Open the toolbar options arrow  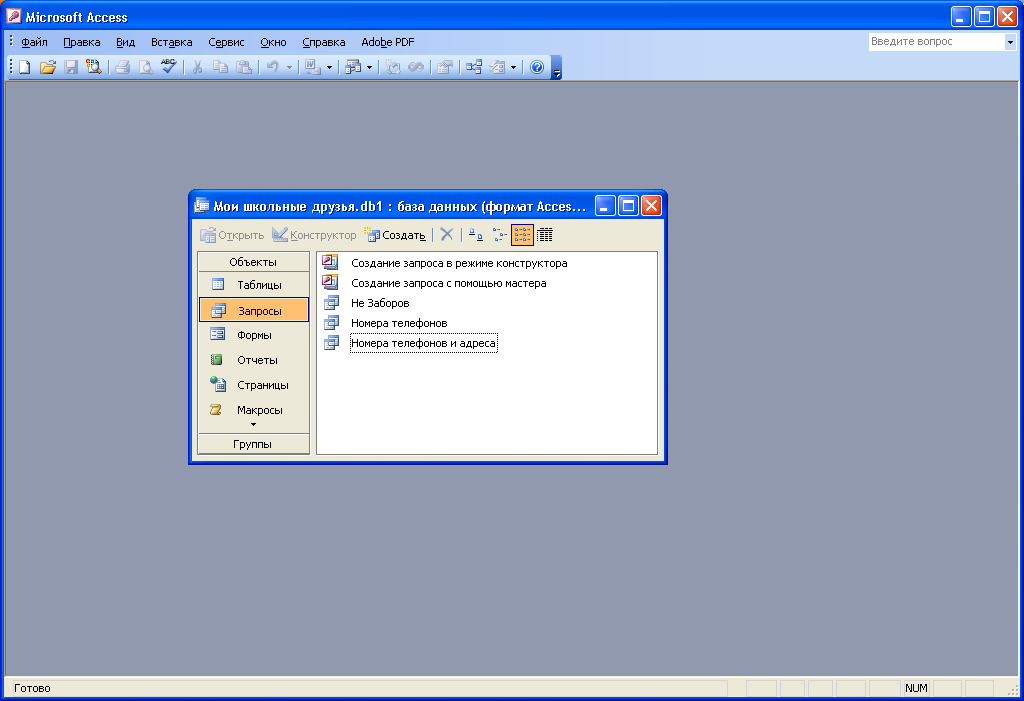pos(556,68)
